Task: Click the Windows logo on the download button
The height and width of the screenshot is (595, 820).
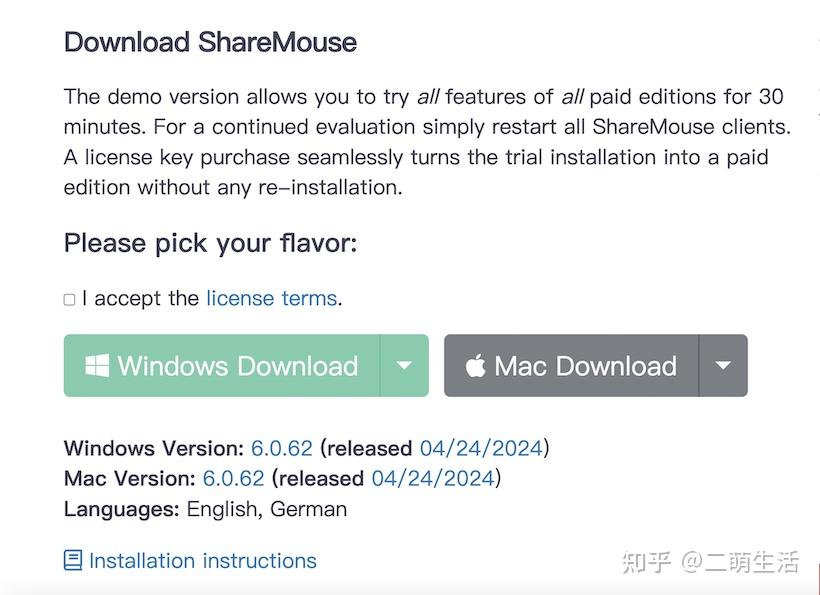Action: (x=97, y=366)
